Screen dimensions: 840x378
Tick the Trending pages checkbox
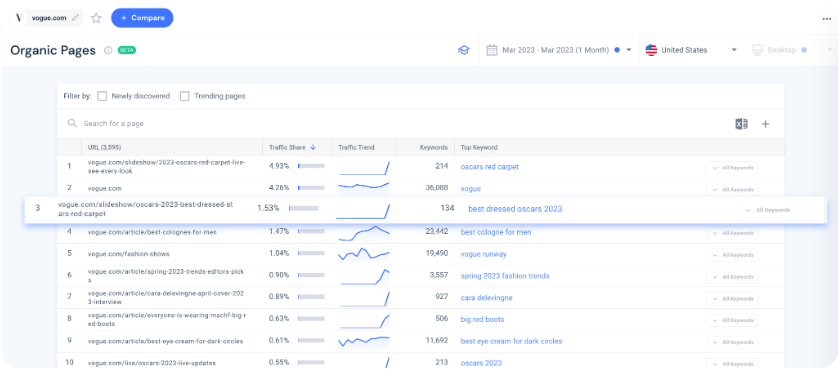click(x=185, y=96)
